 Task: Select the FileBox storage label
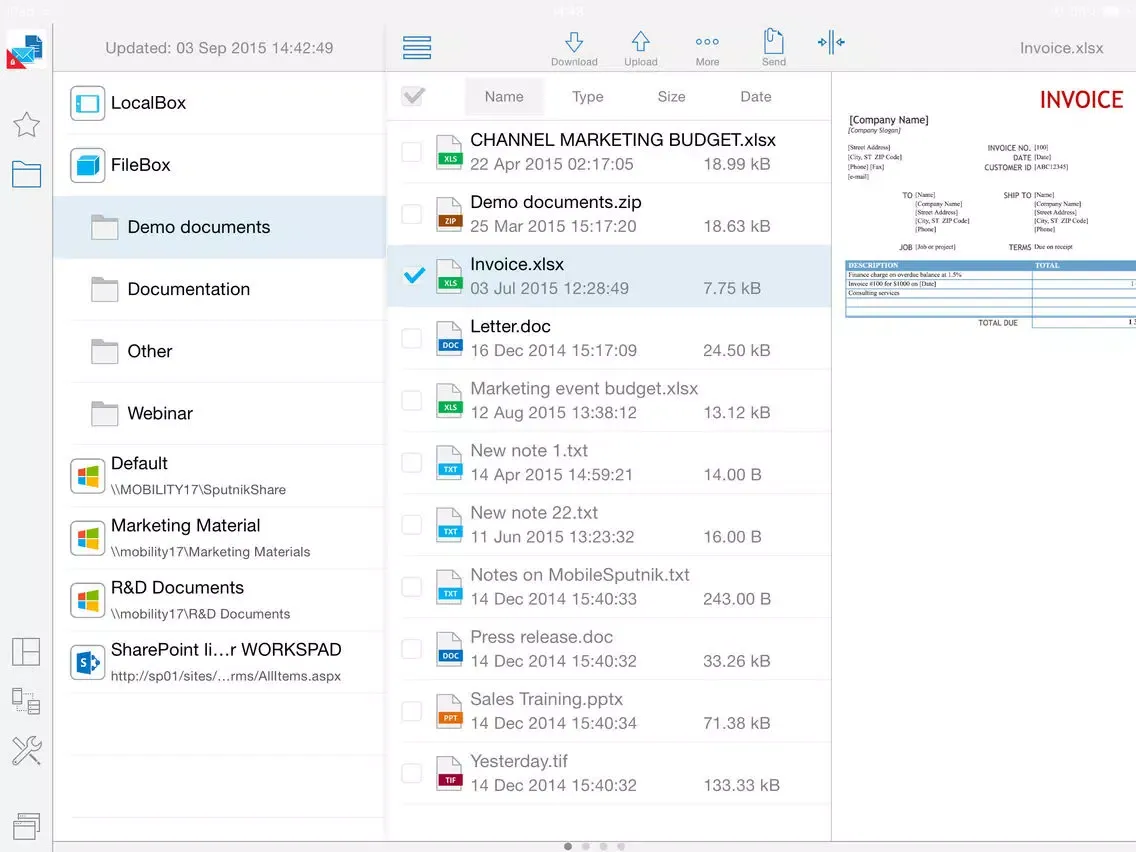pyautogui.click(x=141, y=164)
